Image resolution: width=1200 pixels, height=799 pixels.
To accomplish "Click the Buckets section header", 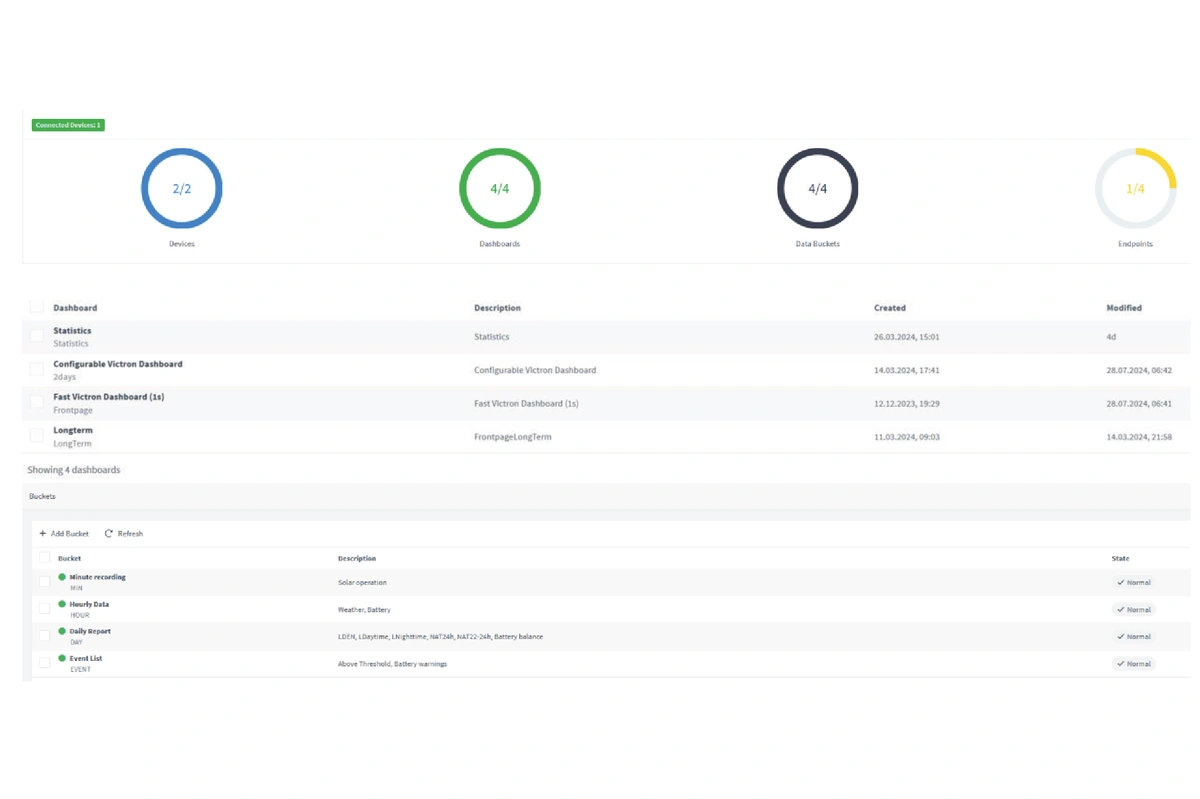I will pyautogui.click(x=43, y=496).
